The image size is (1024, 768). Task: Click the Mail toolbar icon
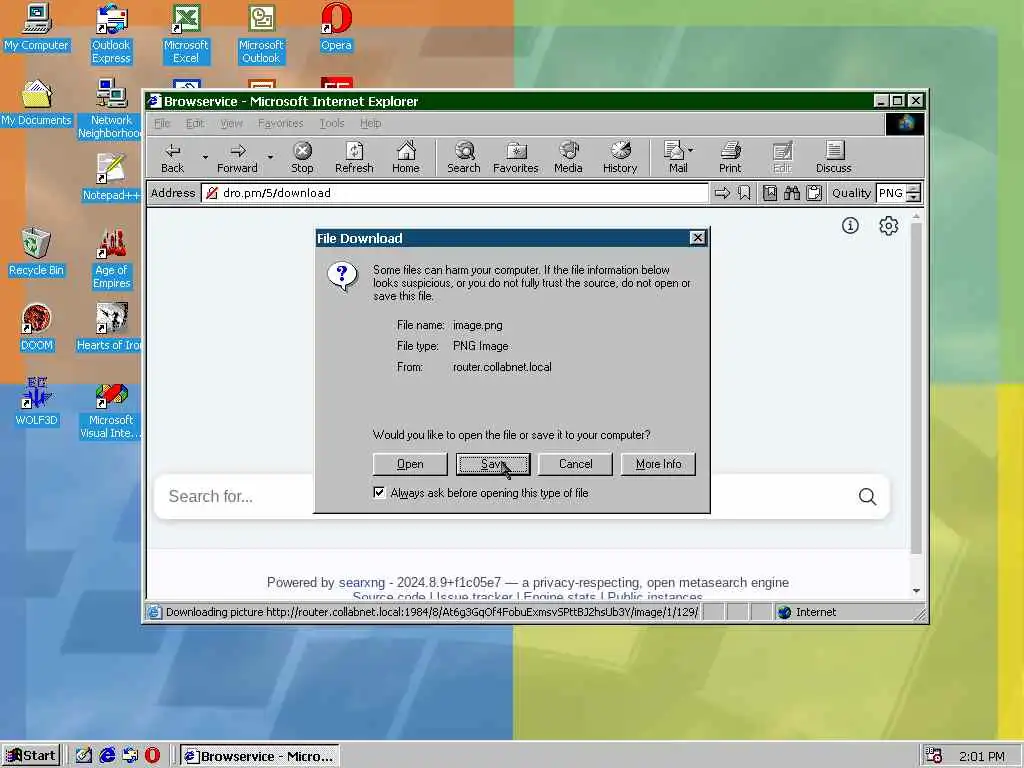pyautogui.click(x=674, y=157)
